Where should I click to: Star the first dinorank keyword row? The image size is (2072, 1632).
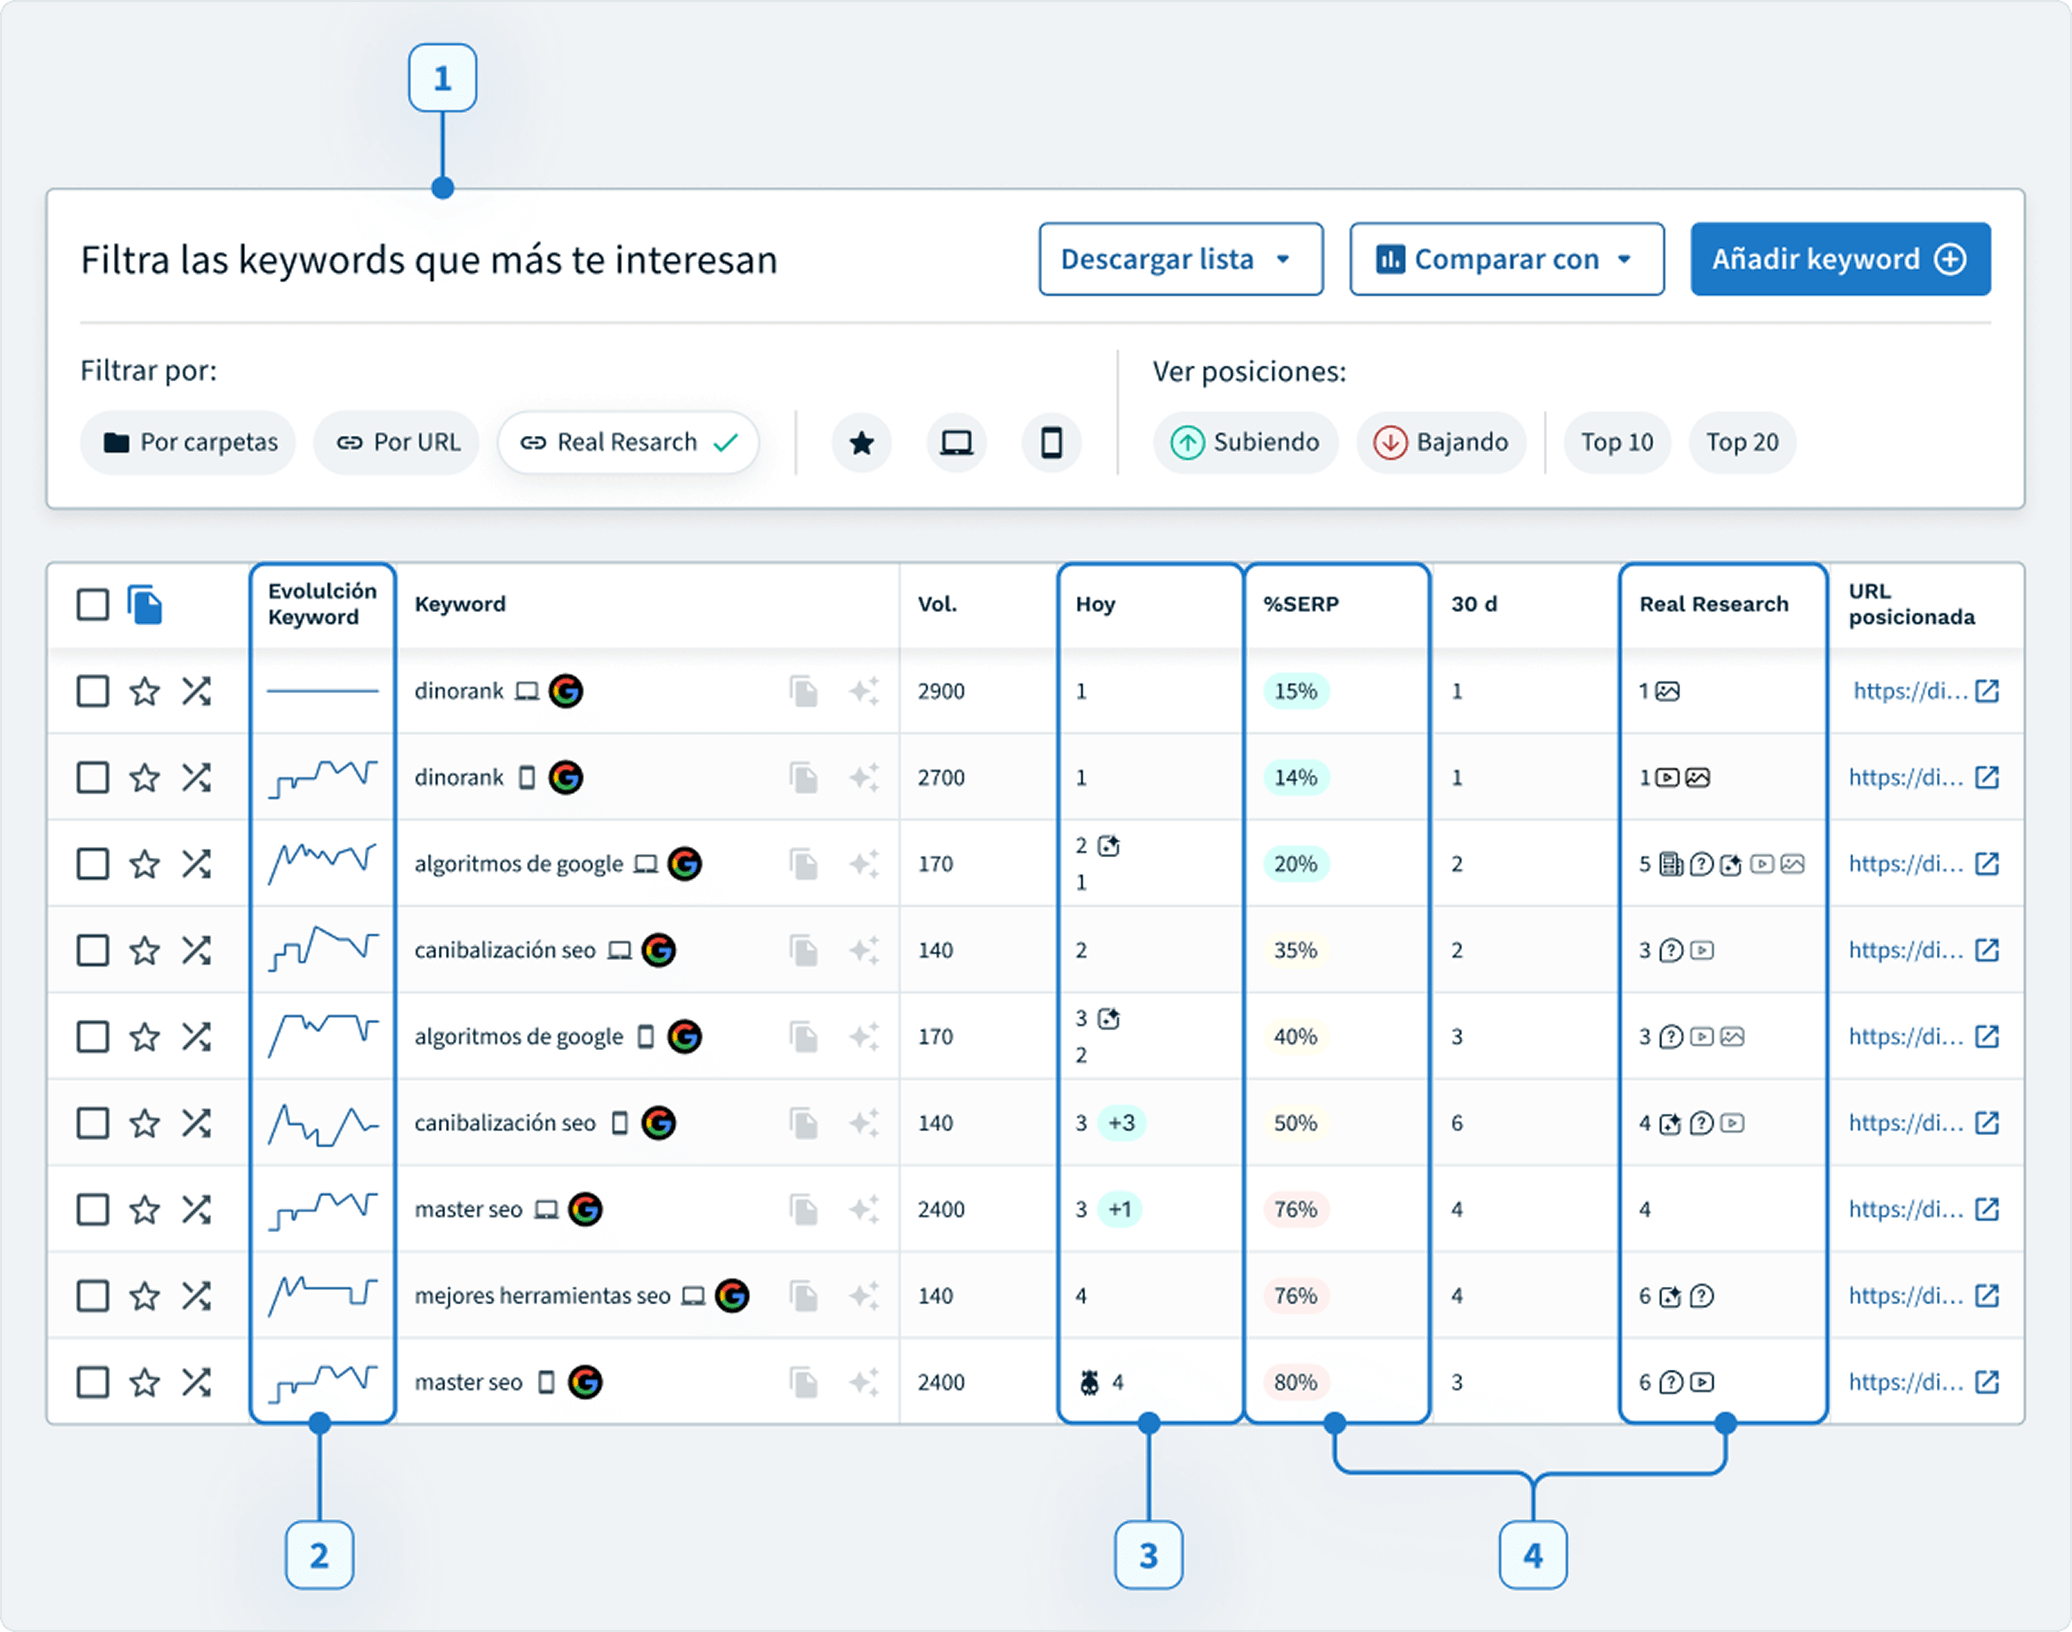[145, 691]
